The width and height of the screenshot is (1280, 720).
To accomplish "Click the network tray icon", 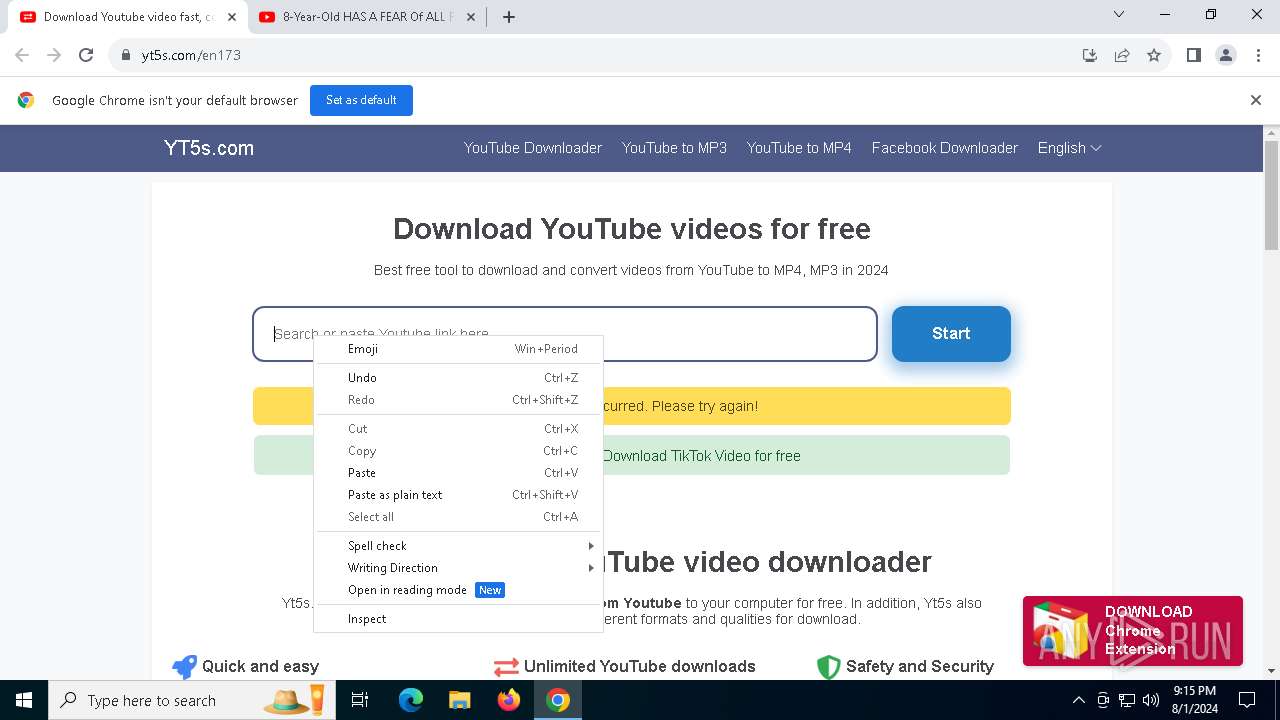I will 1127,700.
